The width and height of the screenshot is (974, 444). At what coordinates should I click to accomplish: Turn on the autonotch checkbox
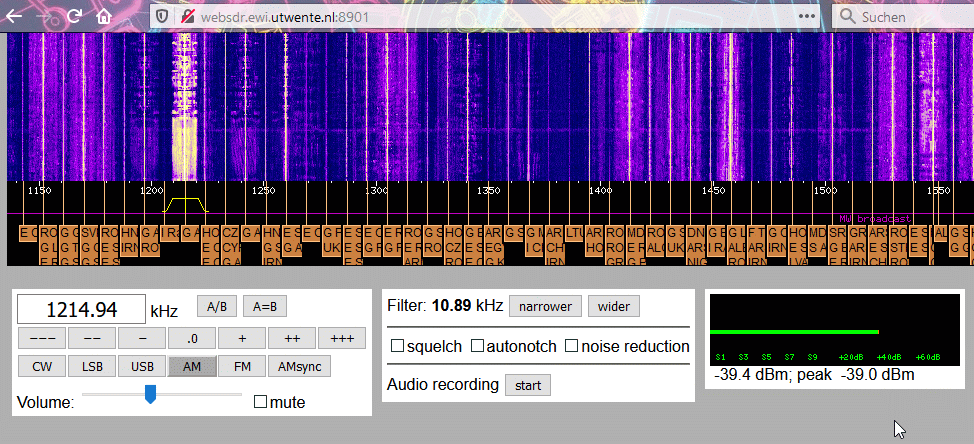tap(477, 346)
